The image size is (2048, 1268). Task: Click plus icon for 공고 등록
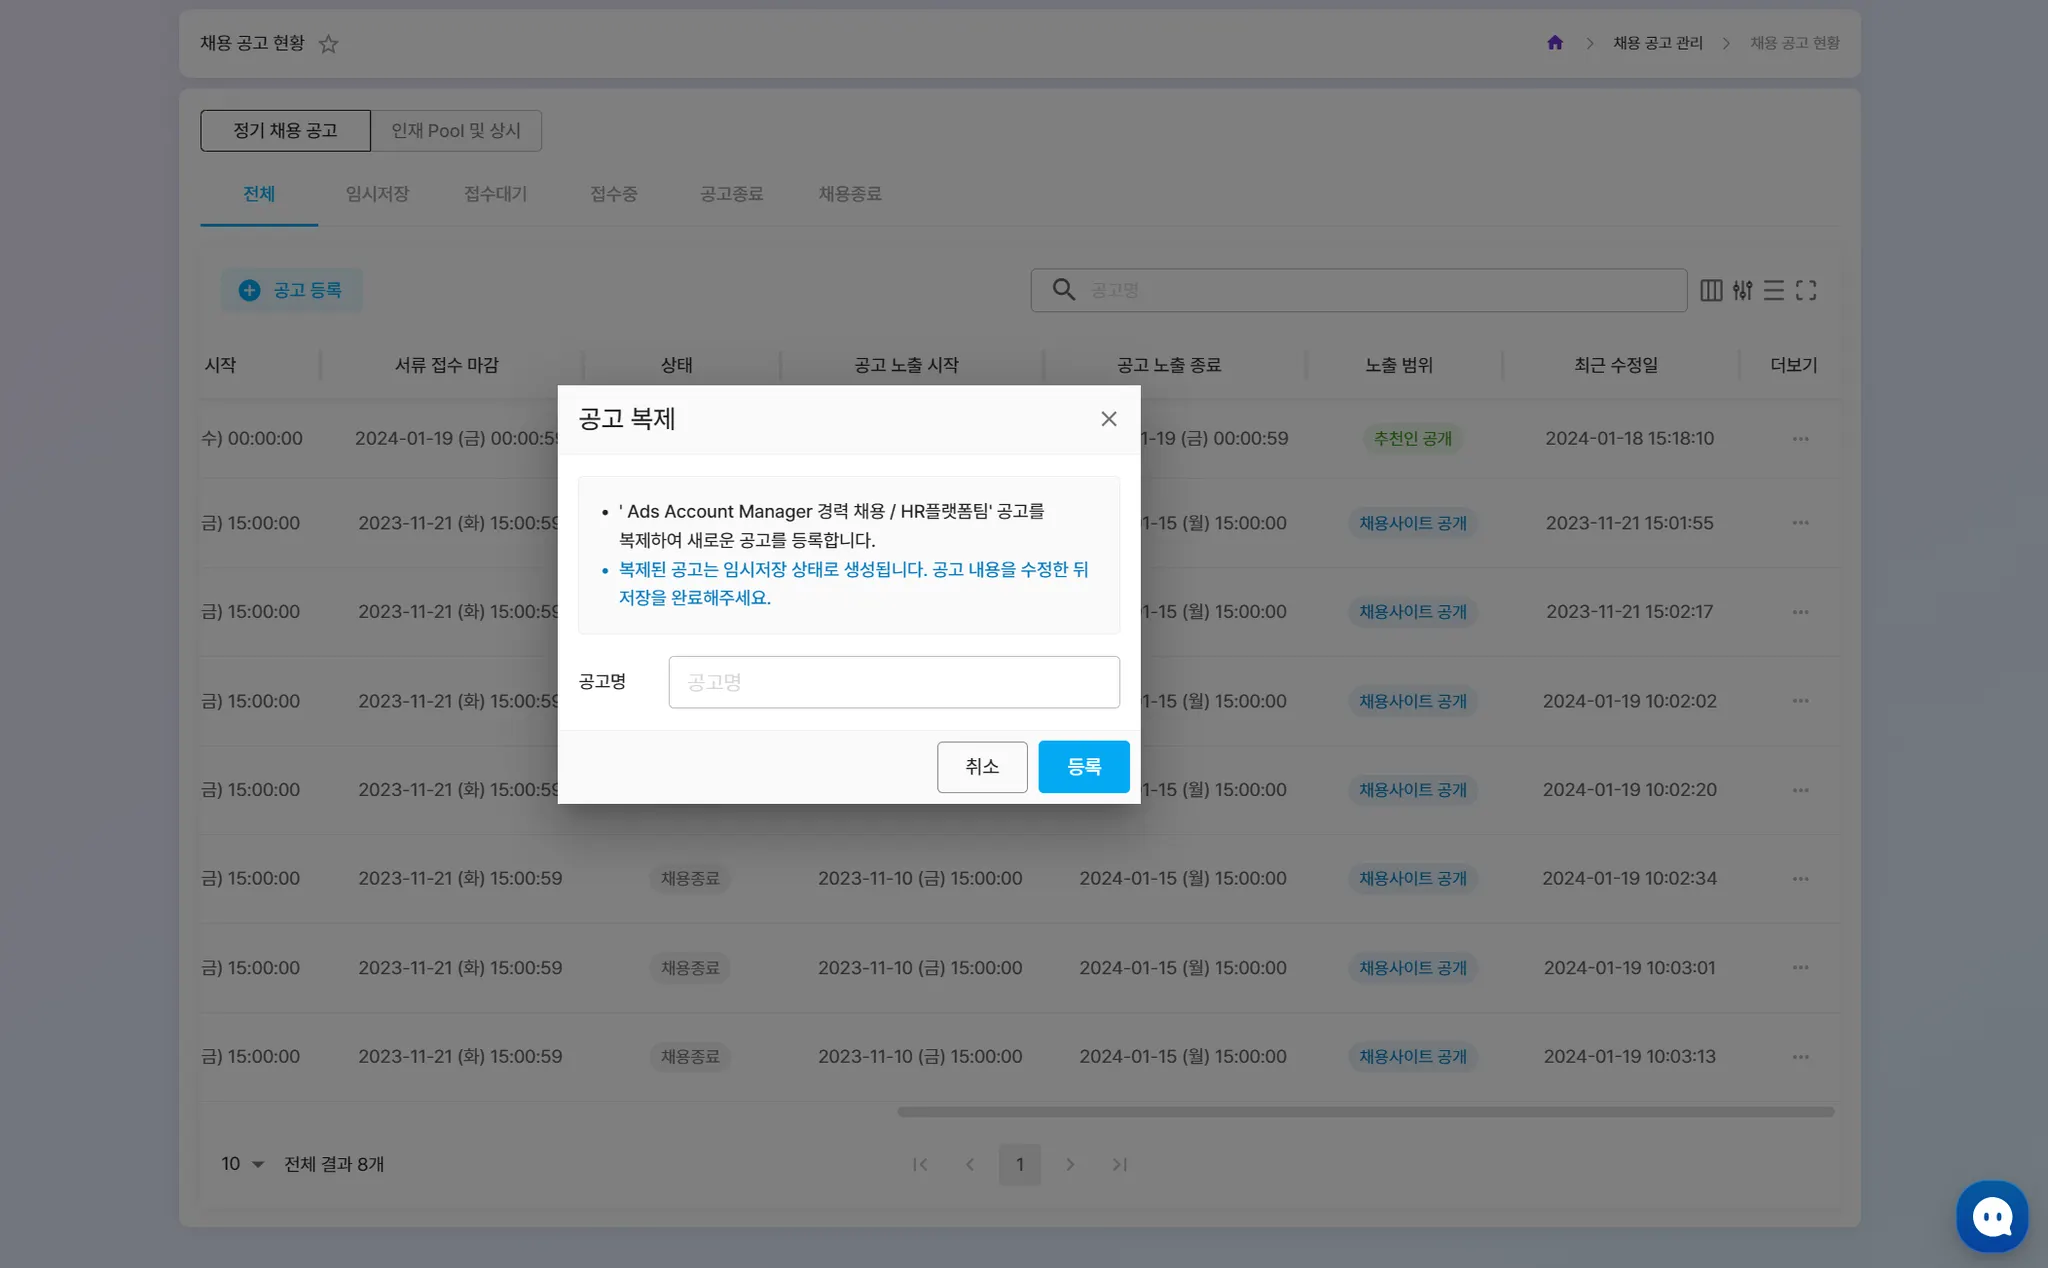(x=249, y=290)
